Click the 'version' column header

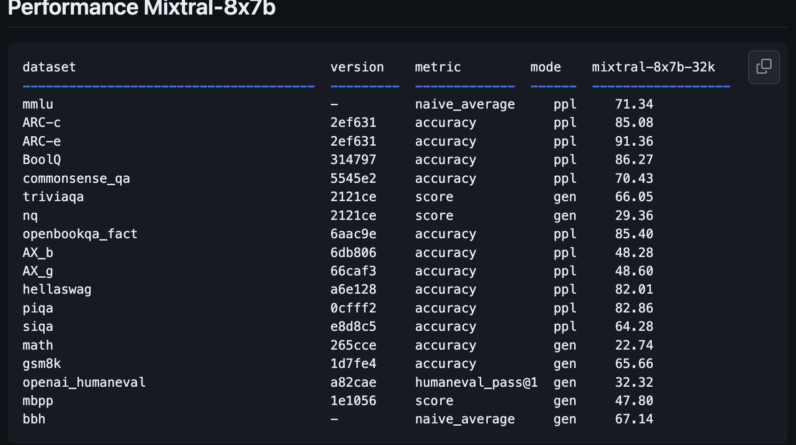357,67
